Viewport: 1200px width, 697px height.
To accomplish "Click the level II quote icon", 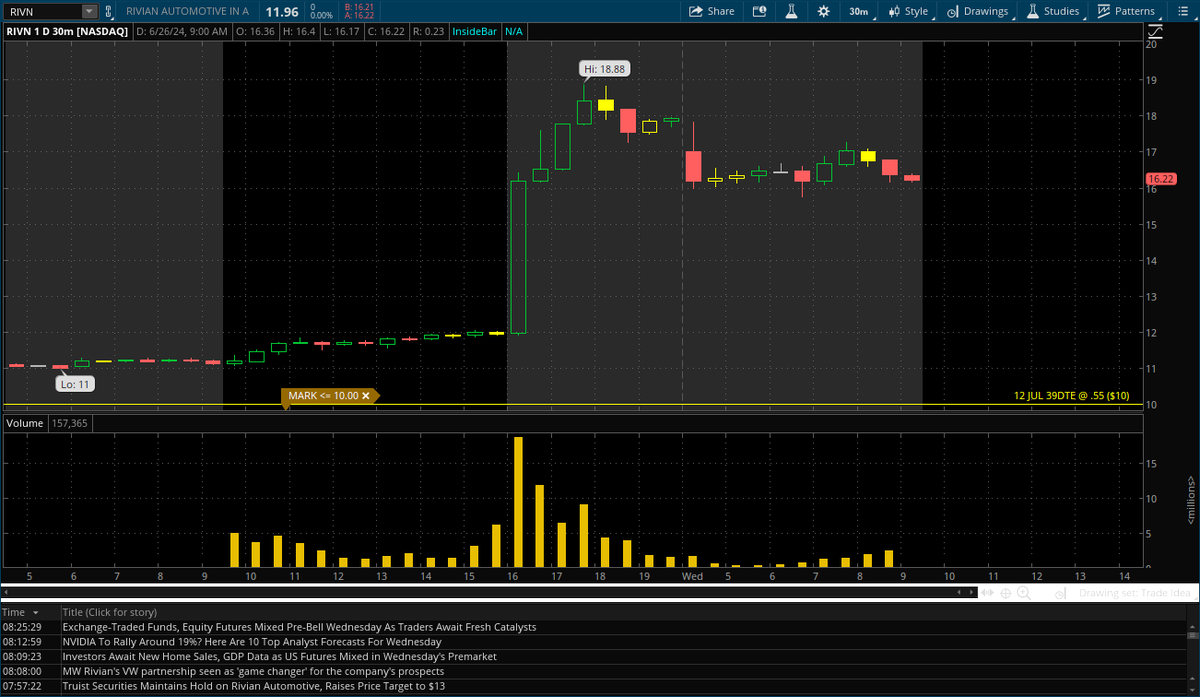I will coord(759,11).
